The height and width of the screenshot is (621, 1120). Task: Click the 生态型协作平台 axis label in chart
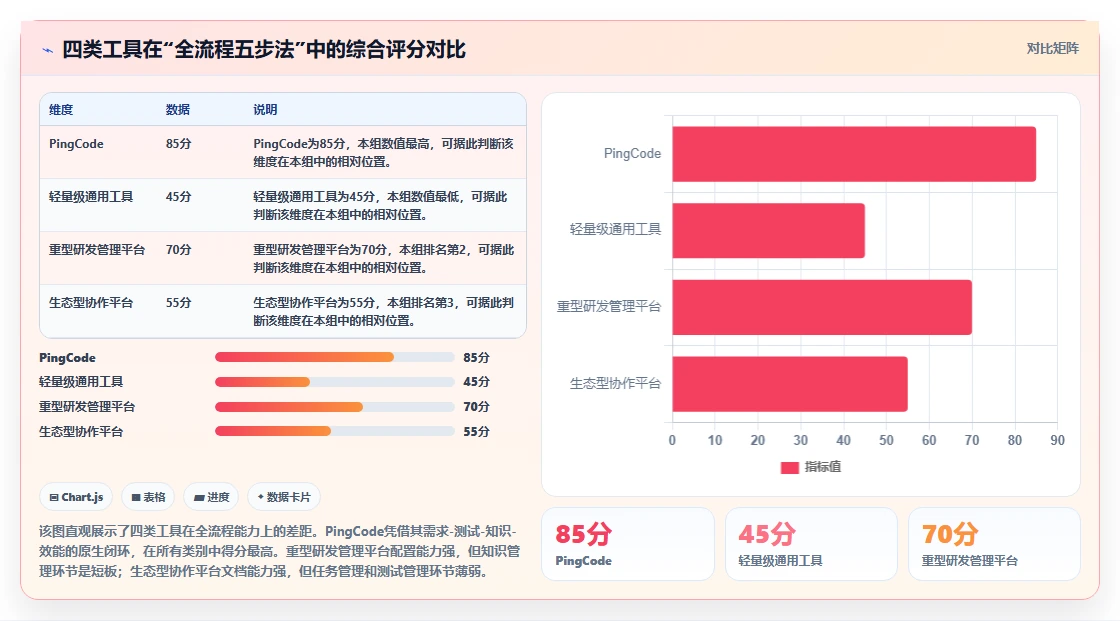pyautogui.click(x=615, y=384)
